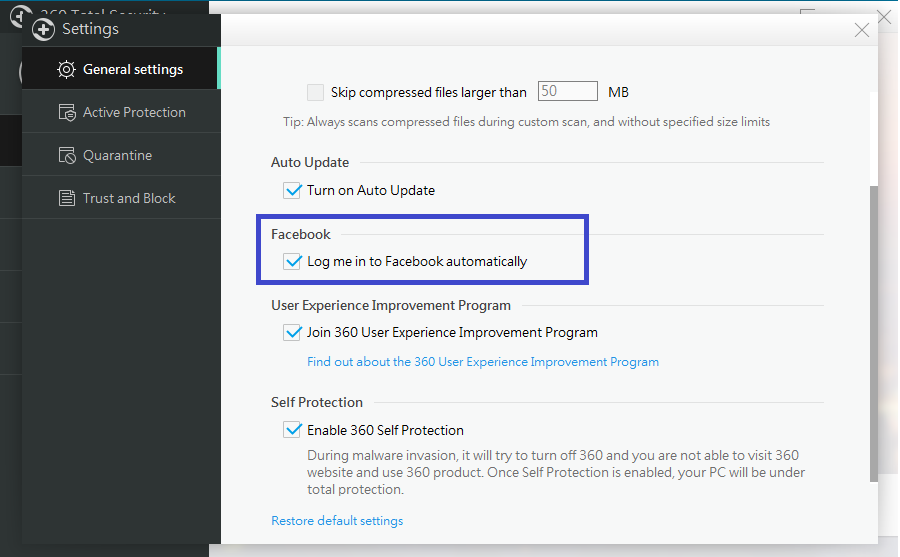
Task: Close the Settings dialog with X
Action: click(862, 30)
